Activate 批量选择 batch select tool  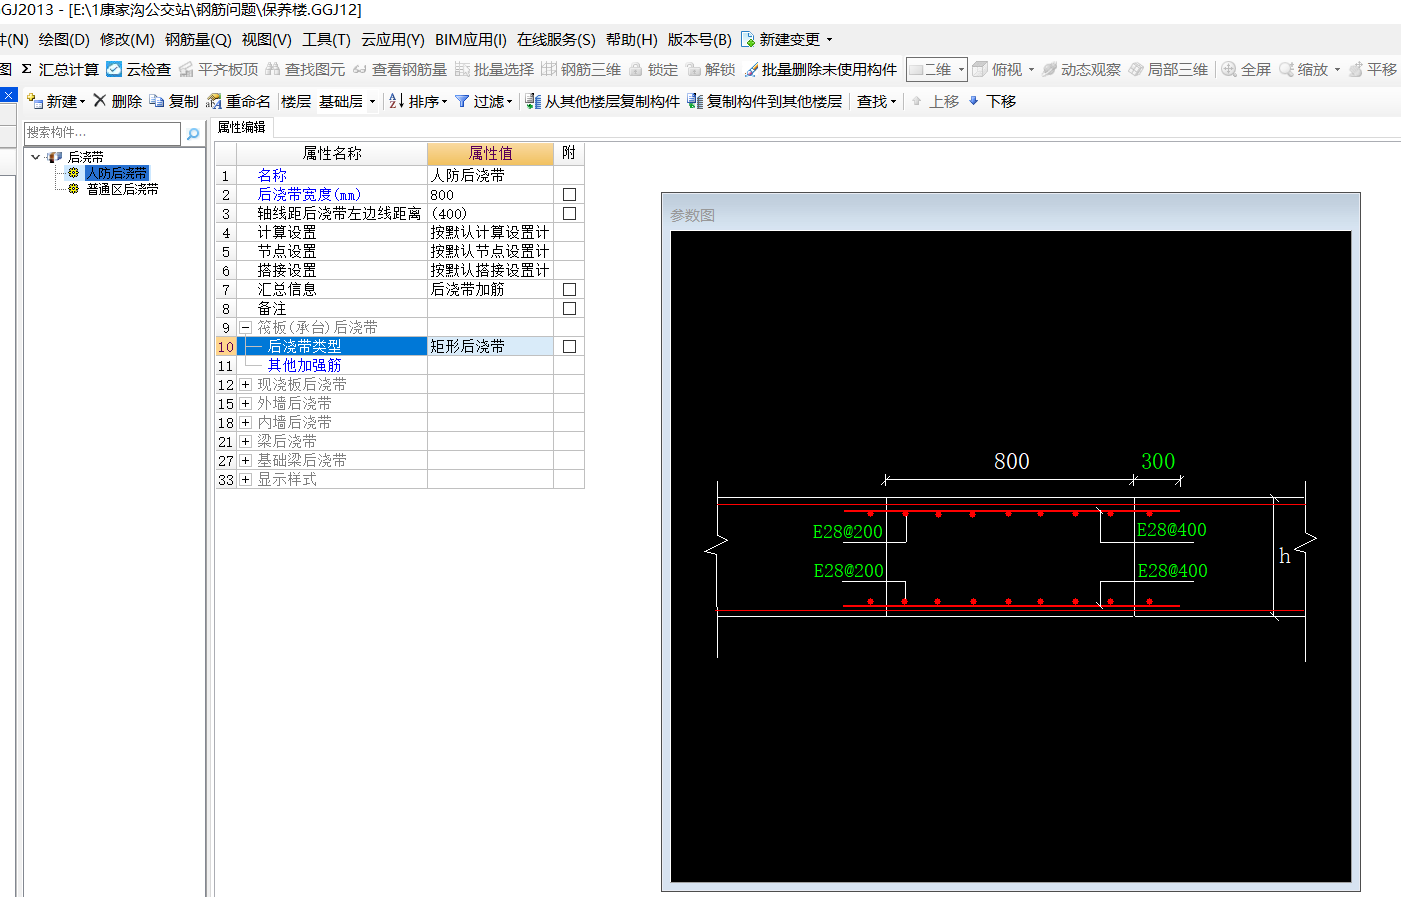tap(494, 69)
